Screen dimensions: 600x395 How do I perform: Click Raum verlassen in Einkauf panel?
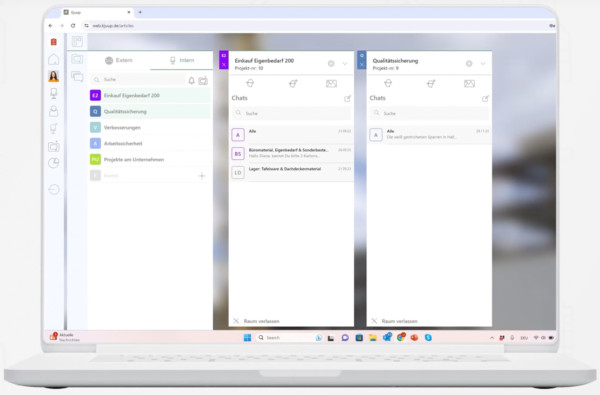256,321
